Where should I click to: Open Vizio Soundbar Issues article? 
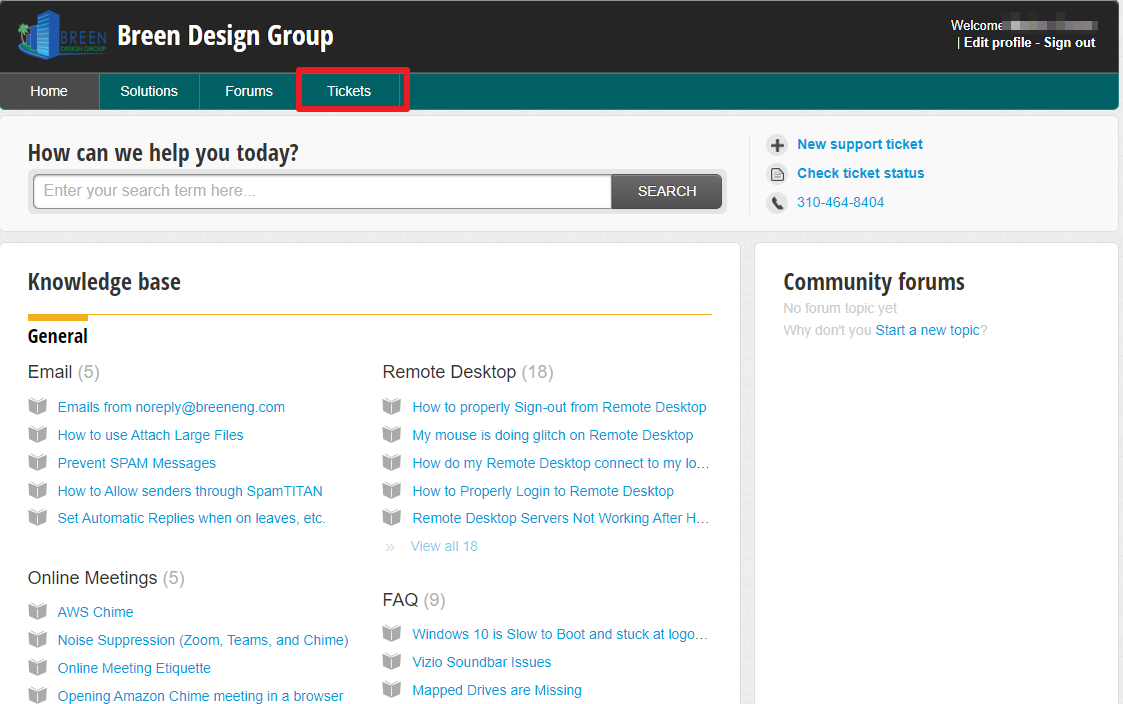tap(482, 662)
